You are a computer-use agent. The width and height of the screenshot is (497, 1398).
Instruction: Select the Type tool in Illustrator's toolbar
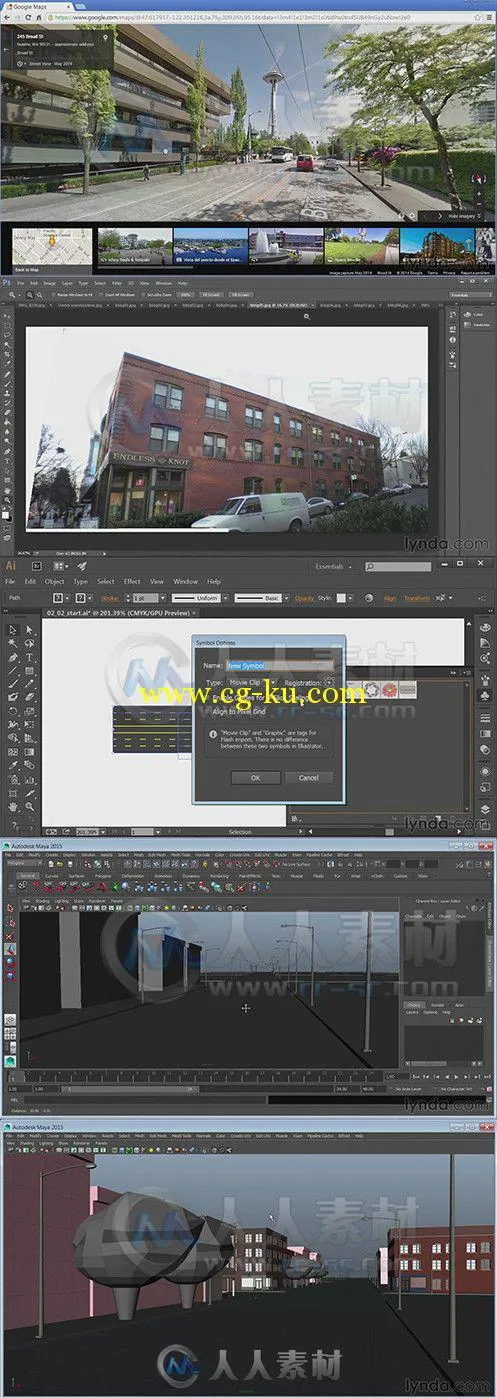[x=29, y=658]
